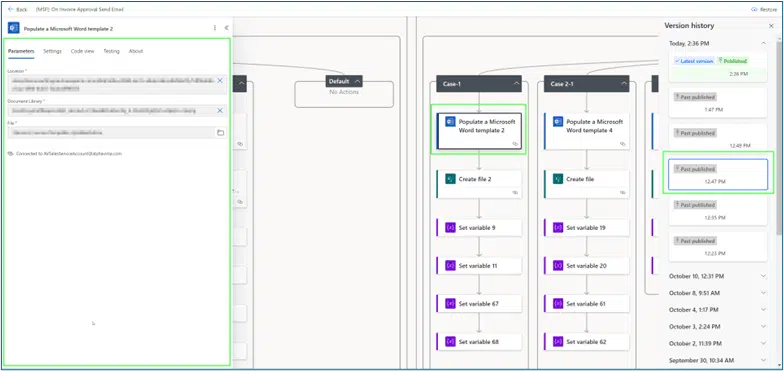Select the past published 12:23 PM version

718,246
